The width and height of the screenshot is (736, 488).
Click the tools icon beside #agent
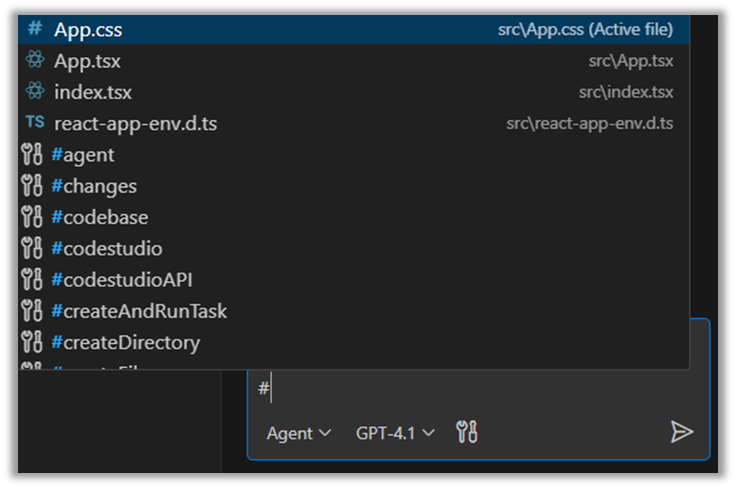pos(32,155)
